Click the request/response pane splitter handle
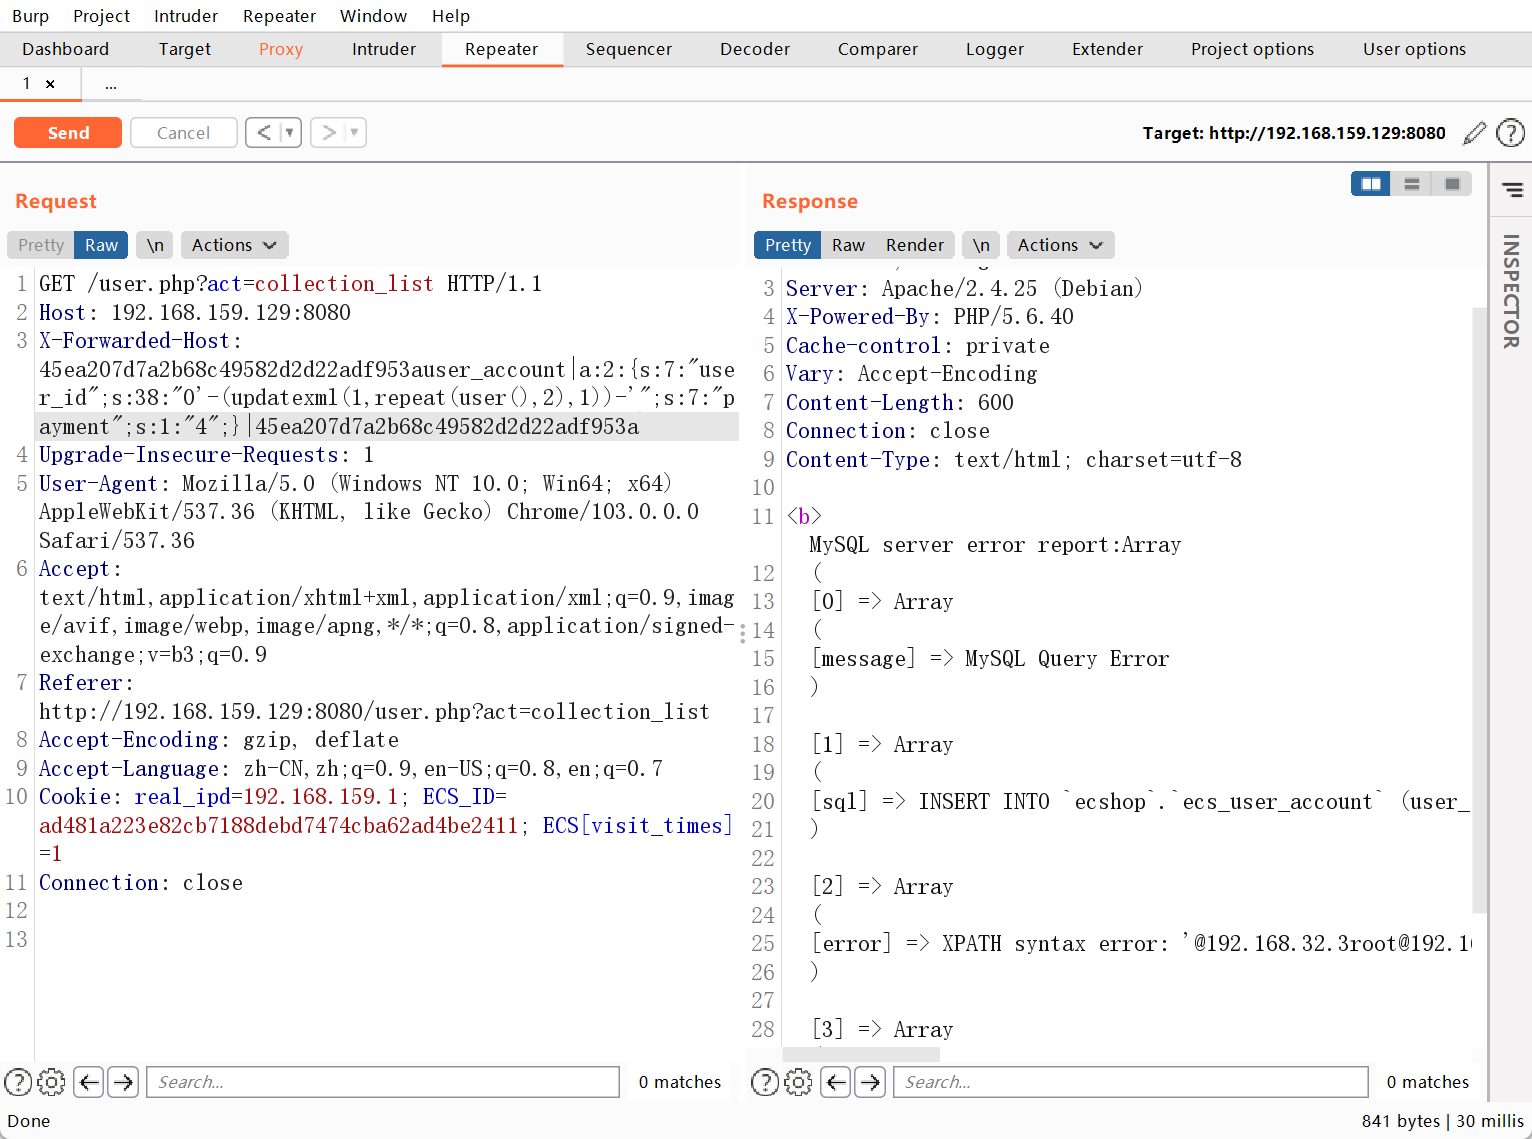Viewport: 1532px width, 1139px height. (x=742, y=633)
